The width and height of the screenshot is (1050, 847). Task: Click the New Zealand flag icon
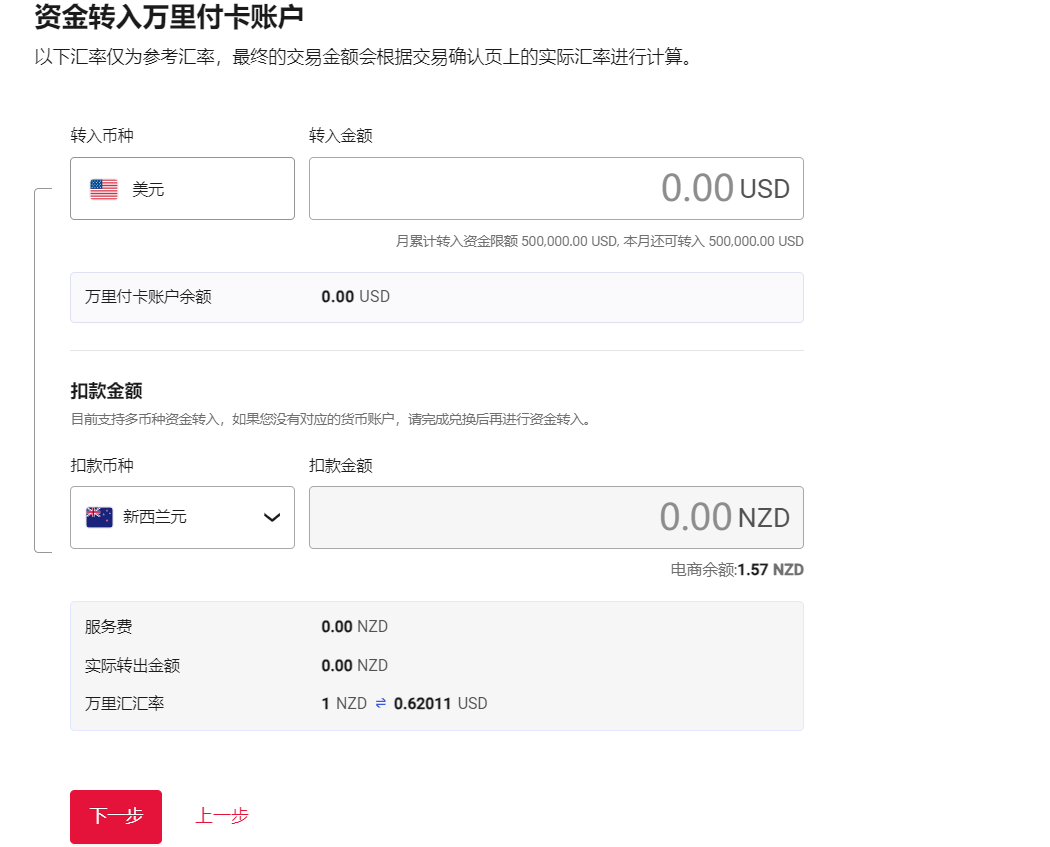[x=99, y=517]
